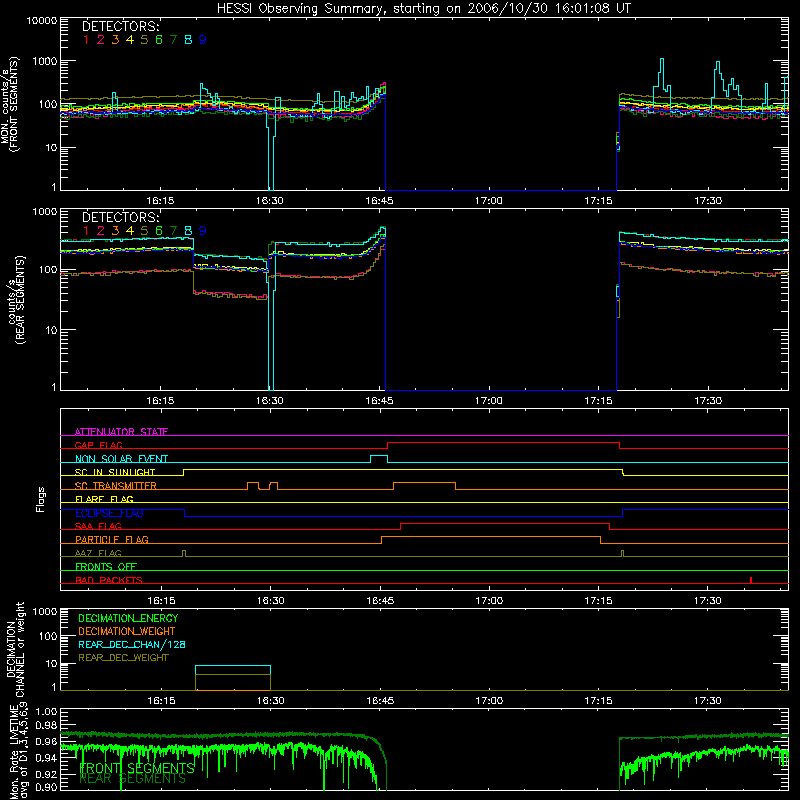Click dark green detector 7 in front segments legend

click(173, 40)
